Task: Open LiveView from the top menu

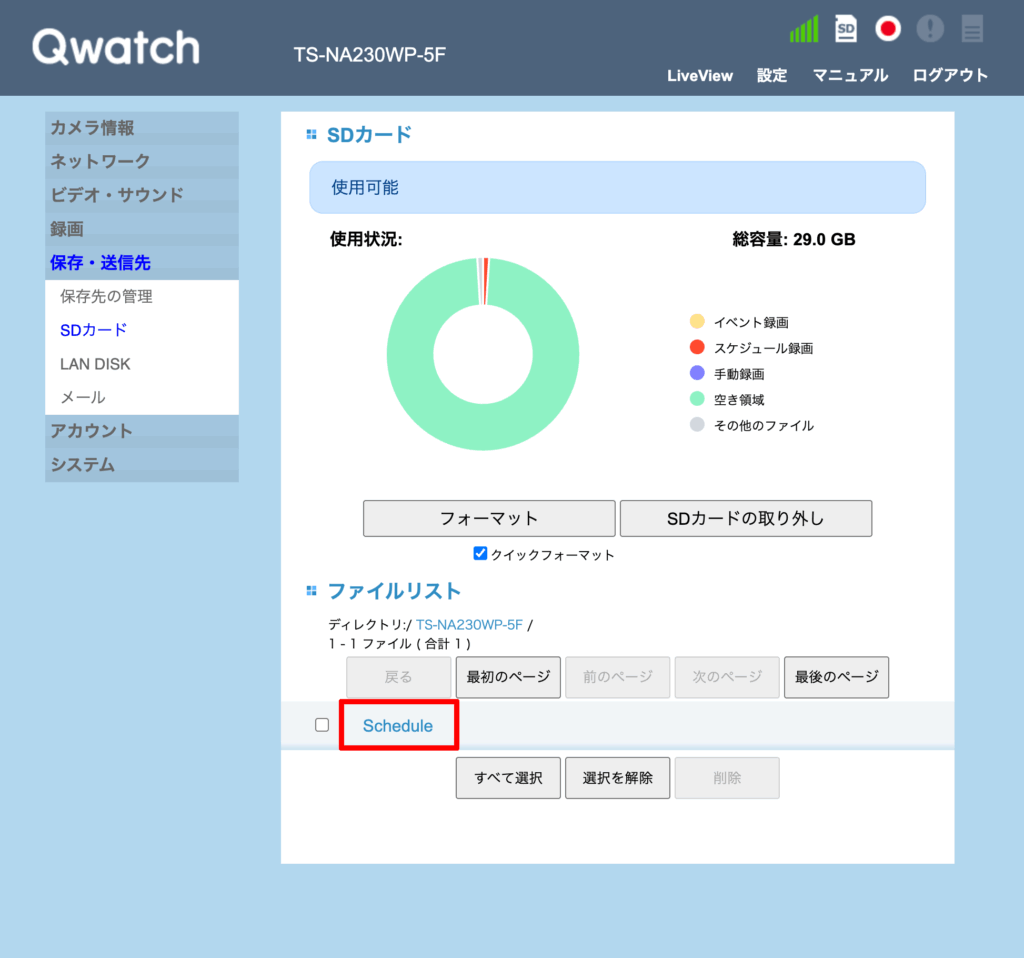Action: coord(700,76)
